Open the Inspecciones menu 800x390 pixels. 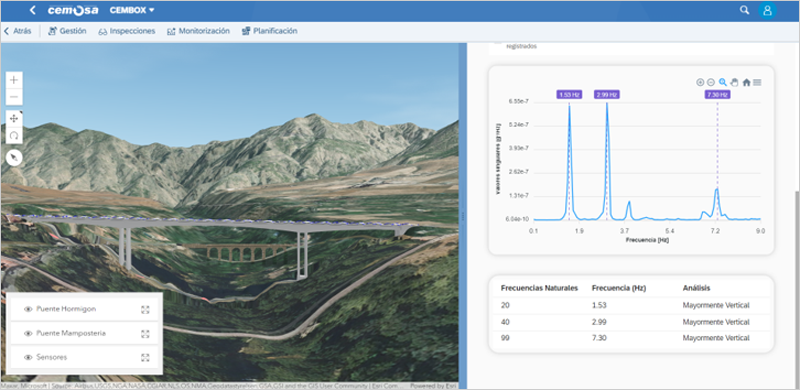click(x=127, y=31)
